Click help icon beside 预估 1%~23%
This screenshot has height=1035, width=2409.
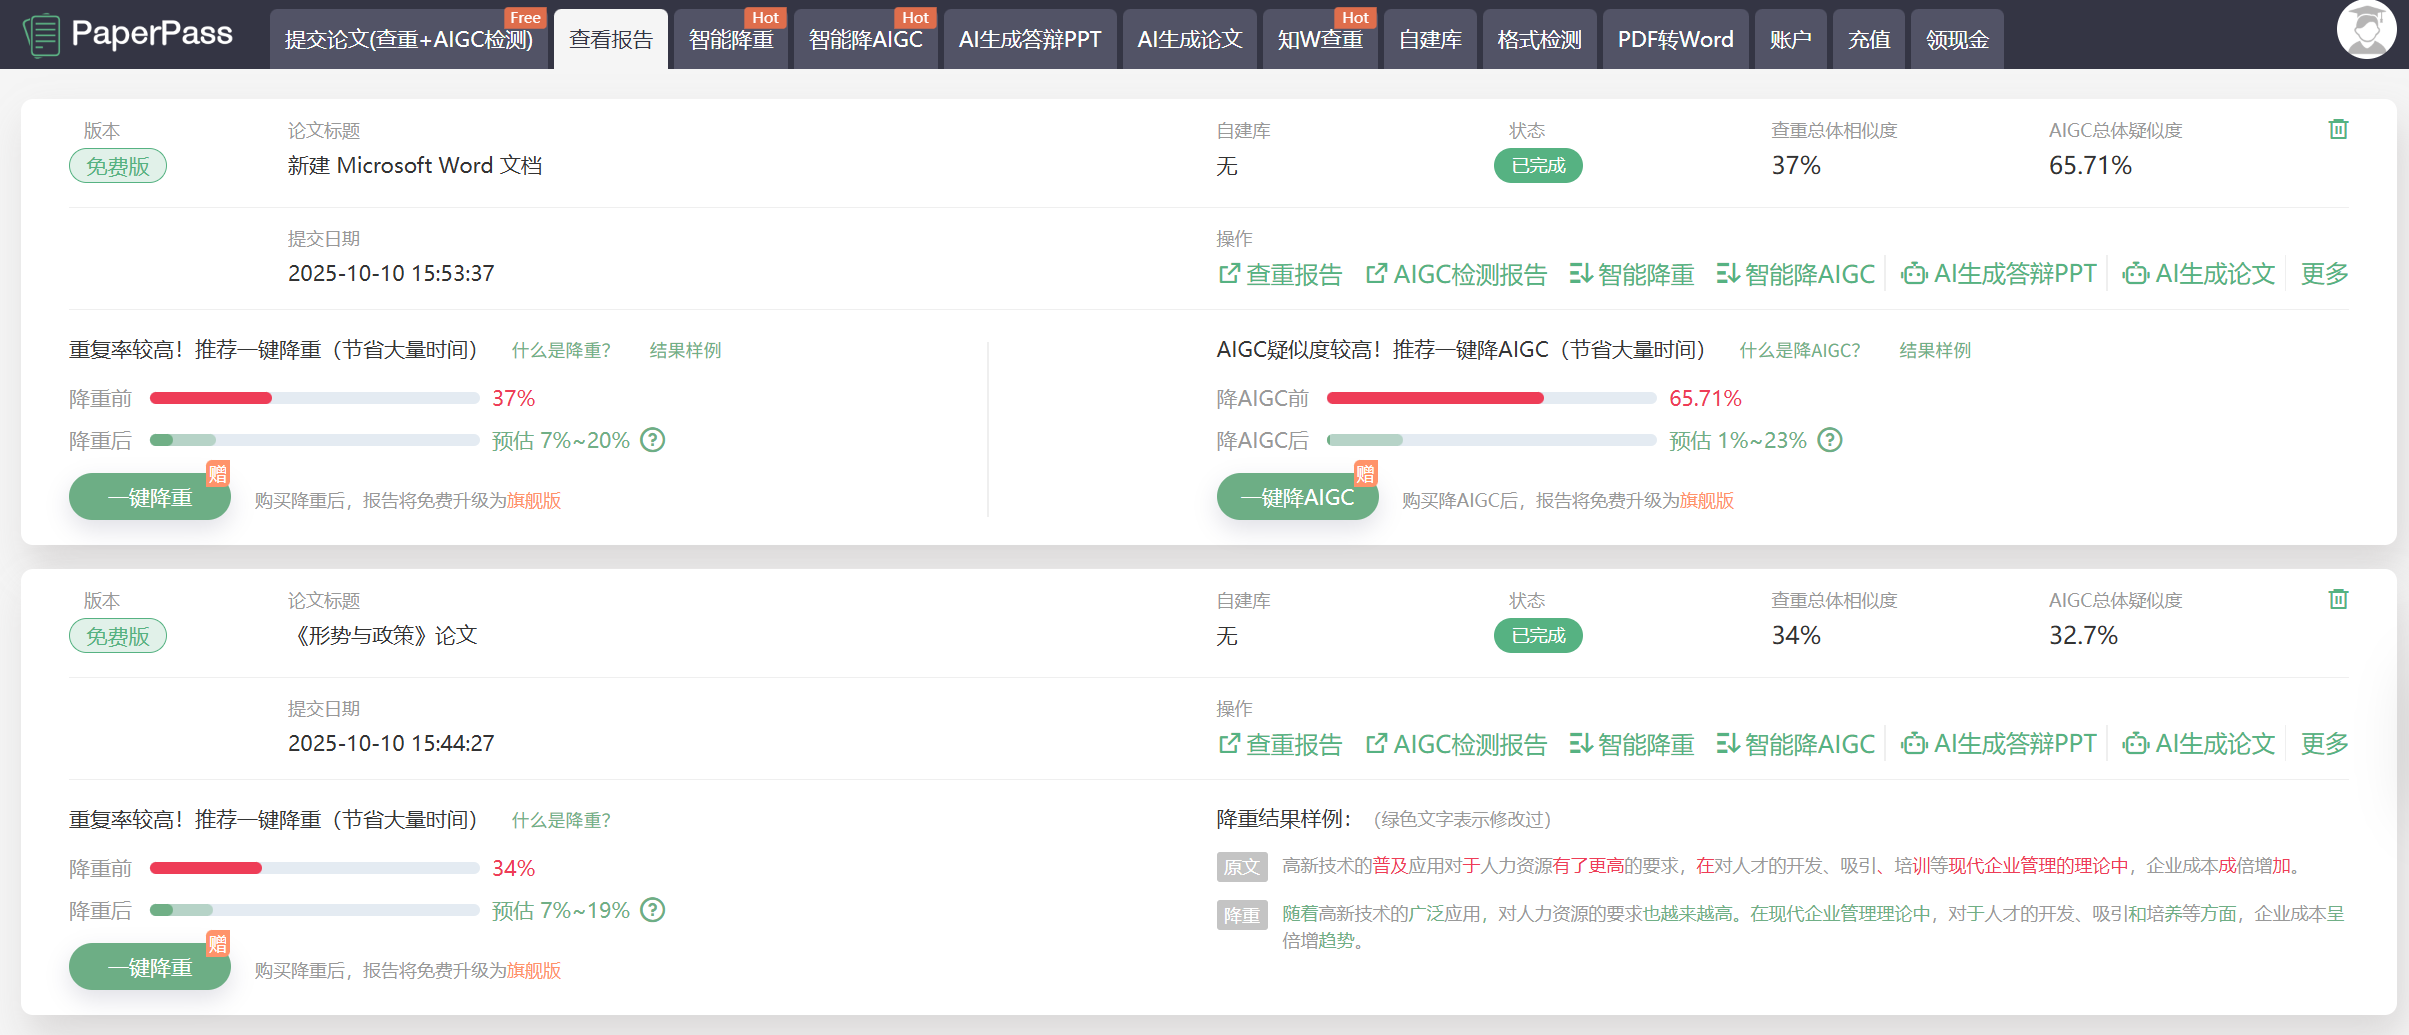coord(1829,440)
